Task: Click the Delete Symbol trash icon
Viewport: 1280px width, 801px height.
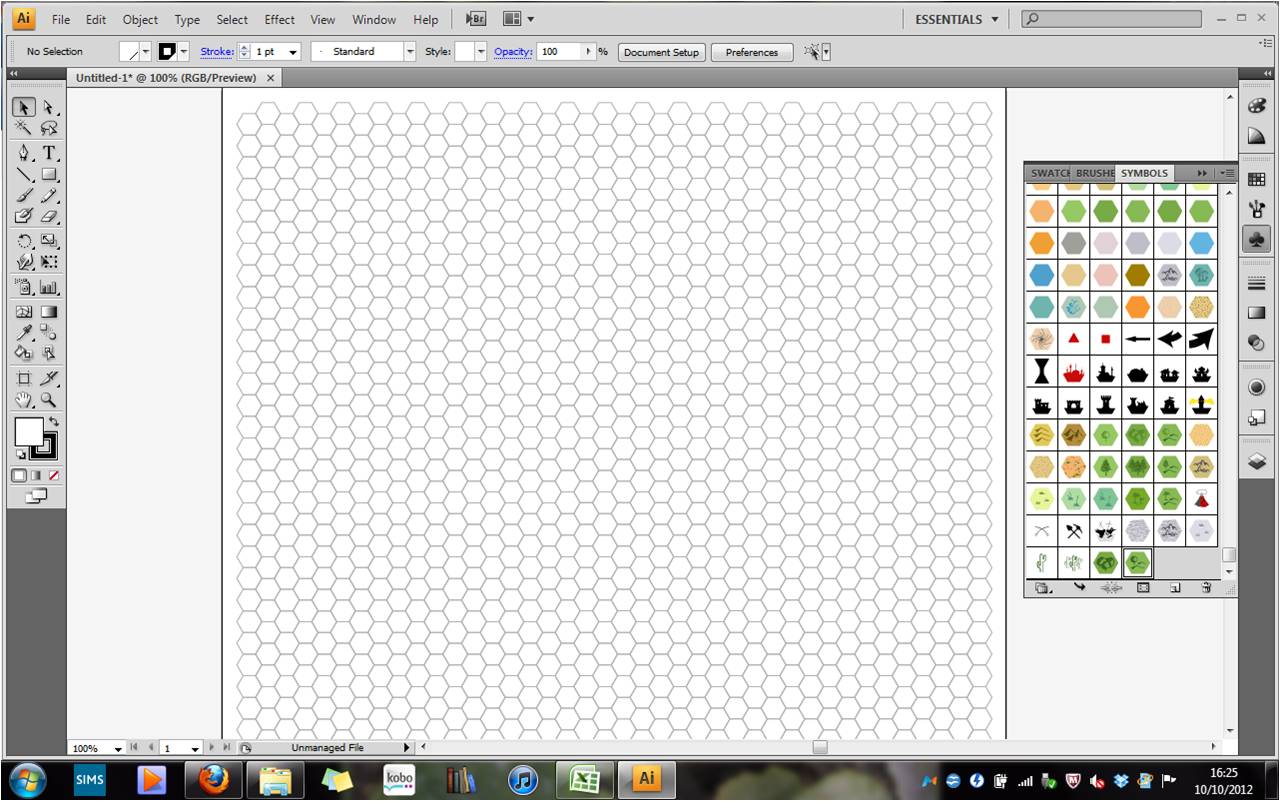Action: (1207, 588)
